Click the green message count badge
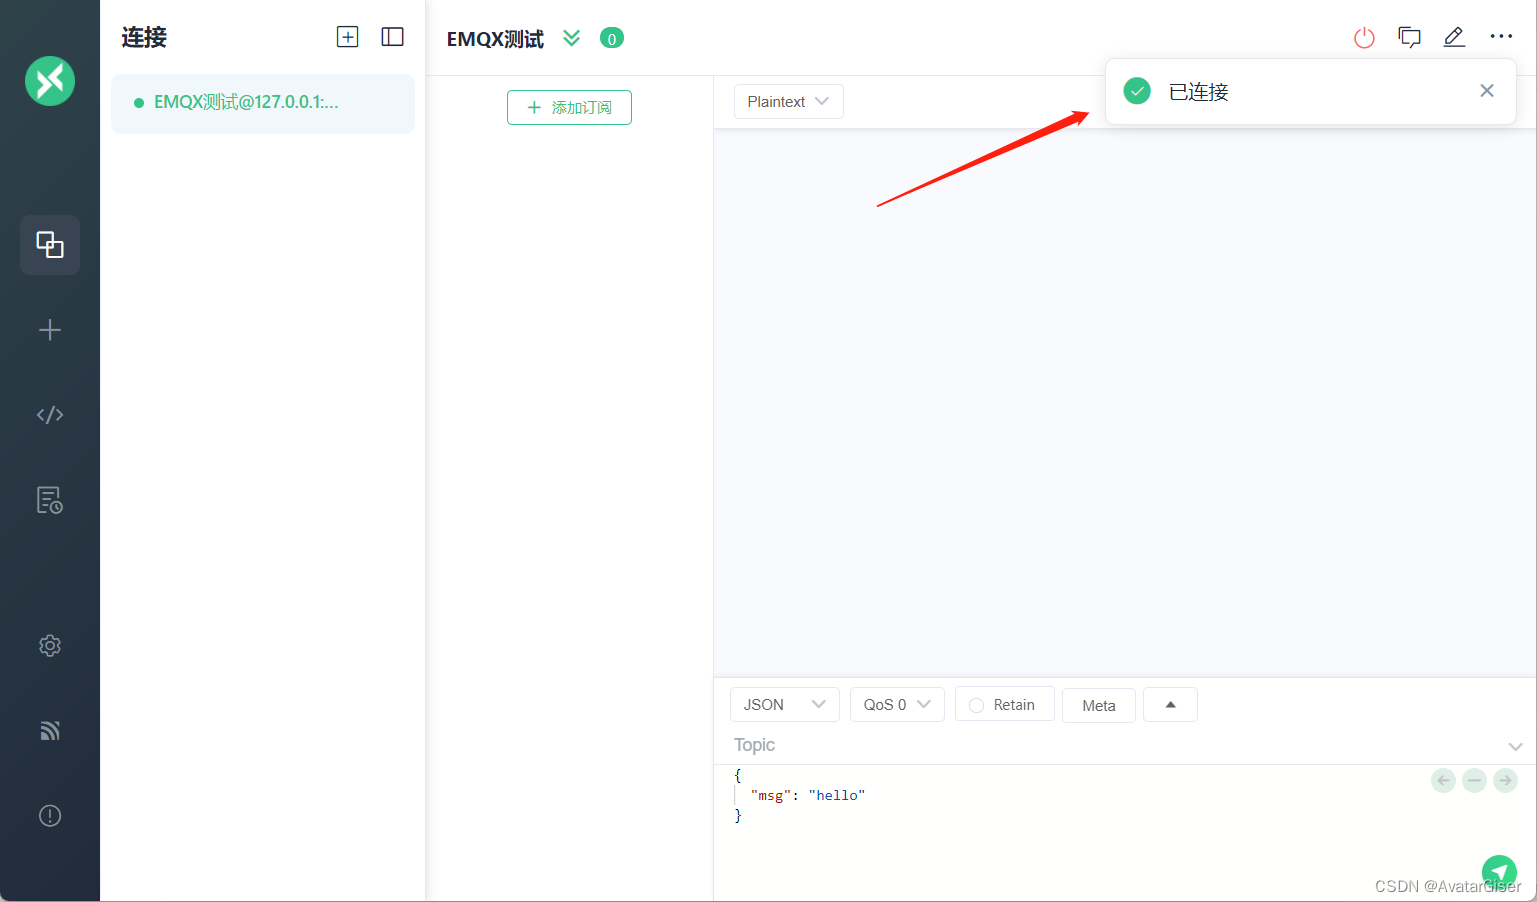The height and width of the screenshot is (902, 1537). pos(612,38)
